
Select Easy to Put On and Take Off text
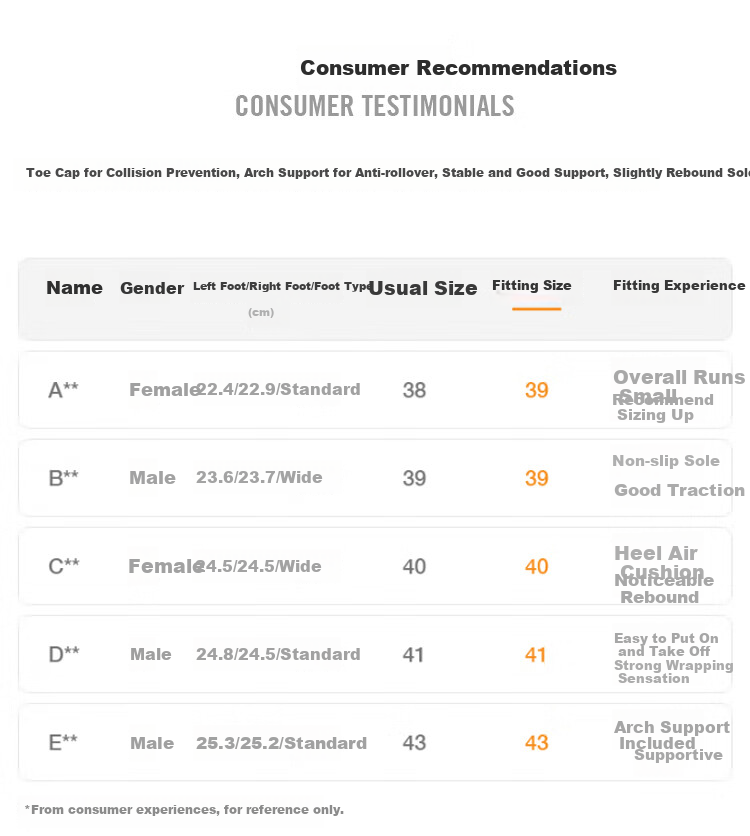(666, 645)
